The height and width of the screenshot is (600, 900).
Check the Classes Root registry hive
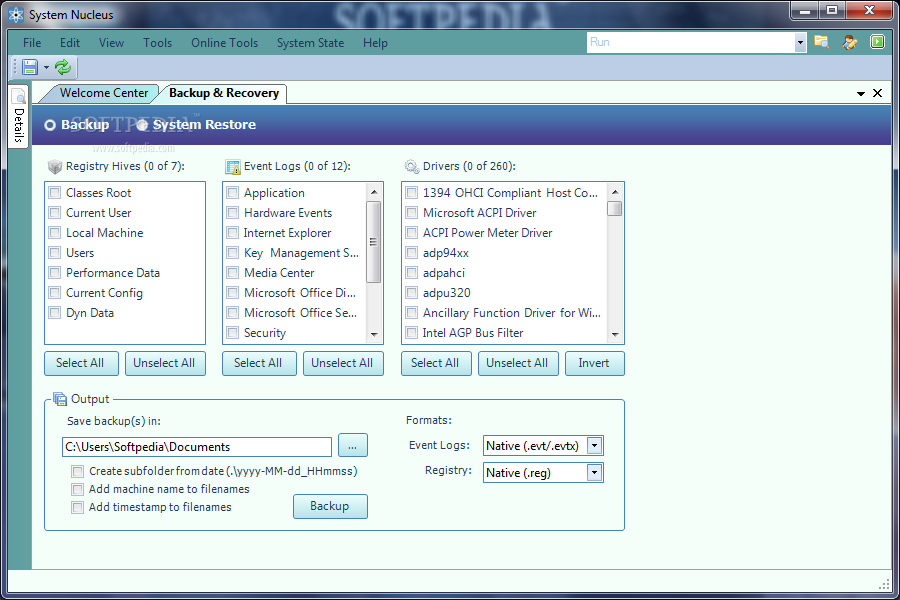(55, 192)
